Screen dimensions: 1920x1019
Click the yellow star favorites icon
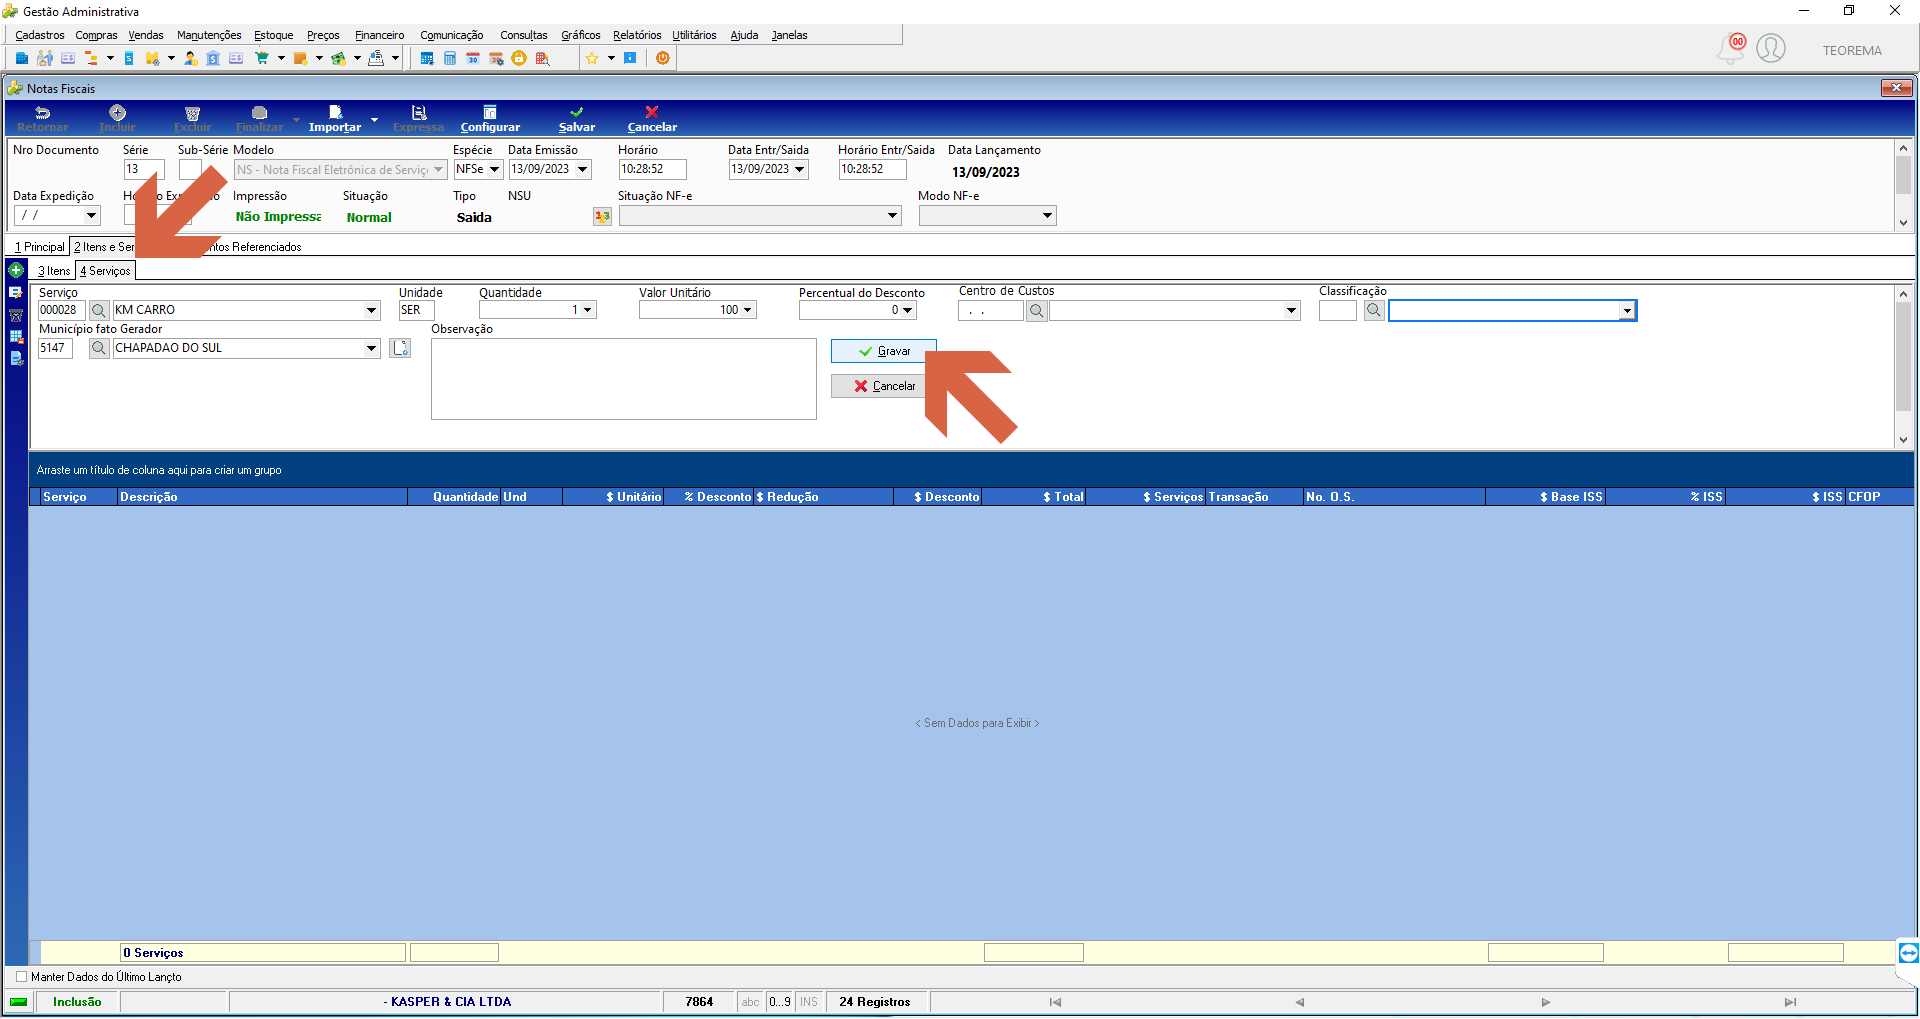[x=592, y=58]
